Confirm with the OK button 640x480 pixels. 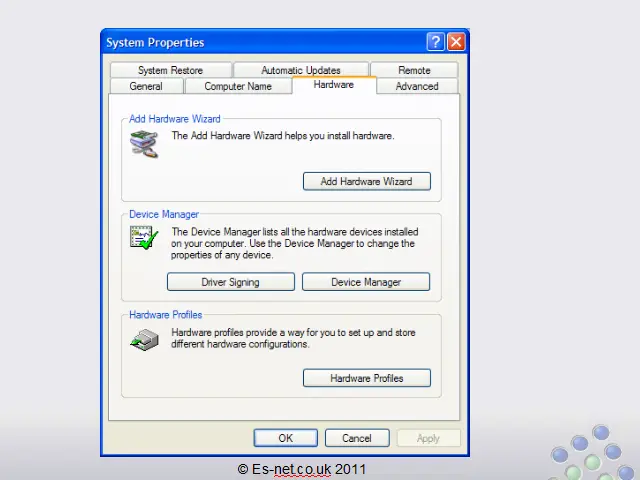286,438
